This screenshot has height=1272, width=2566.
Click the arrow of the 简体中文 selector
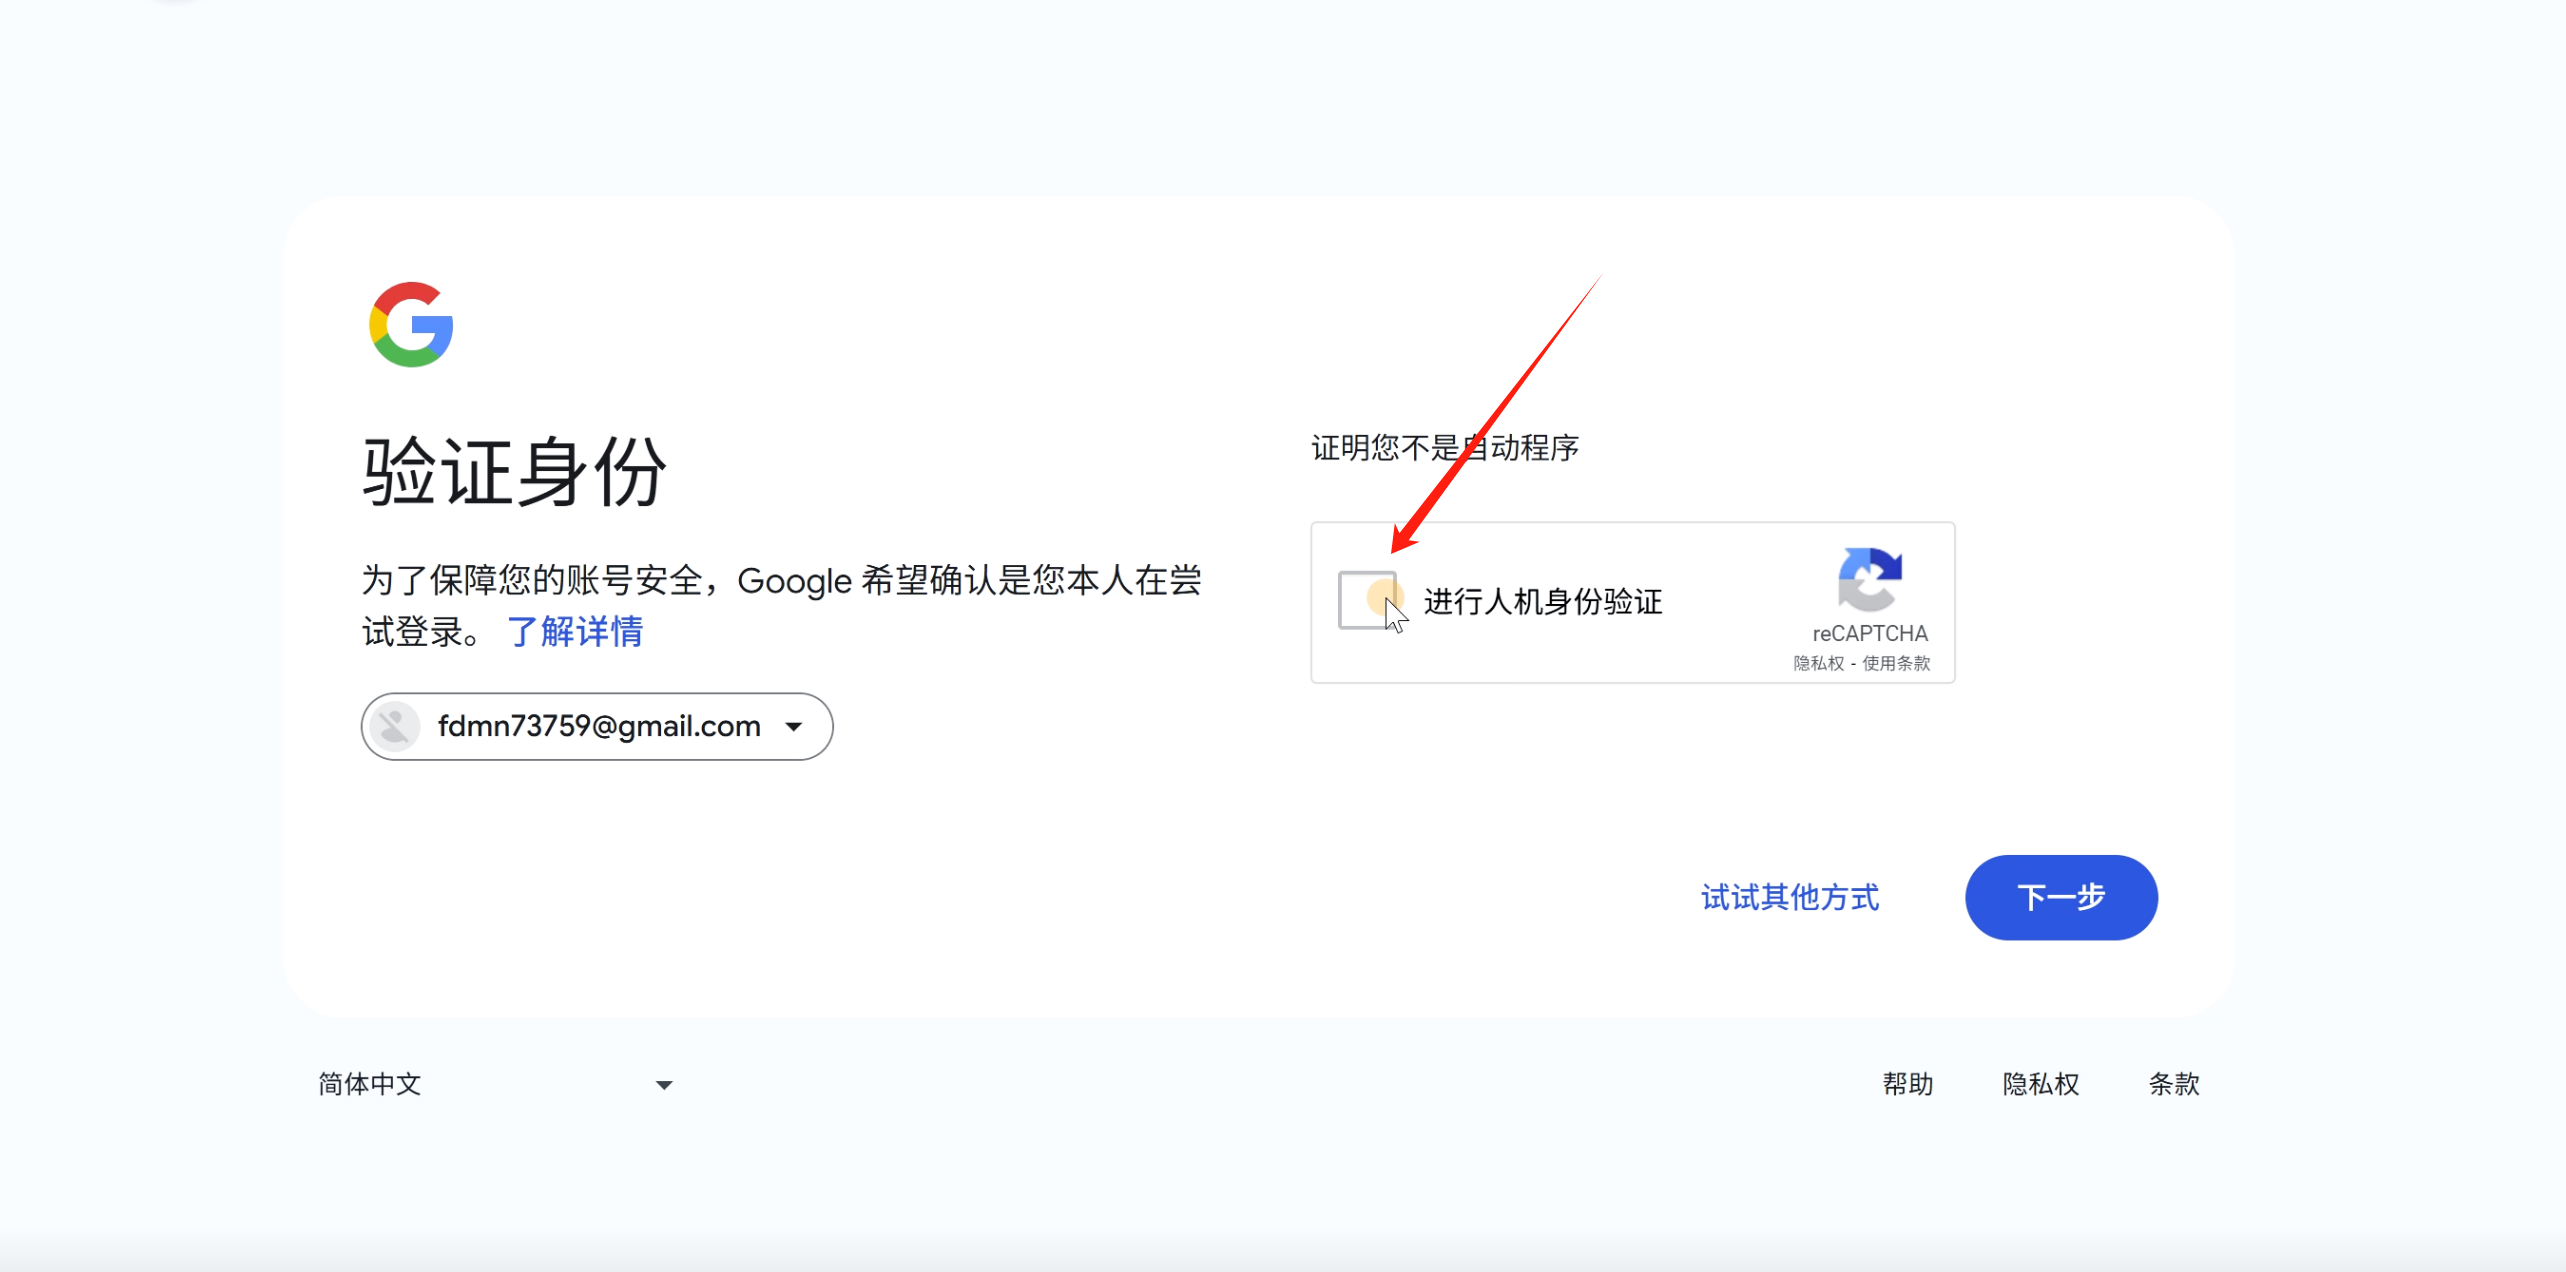663,1085
